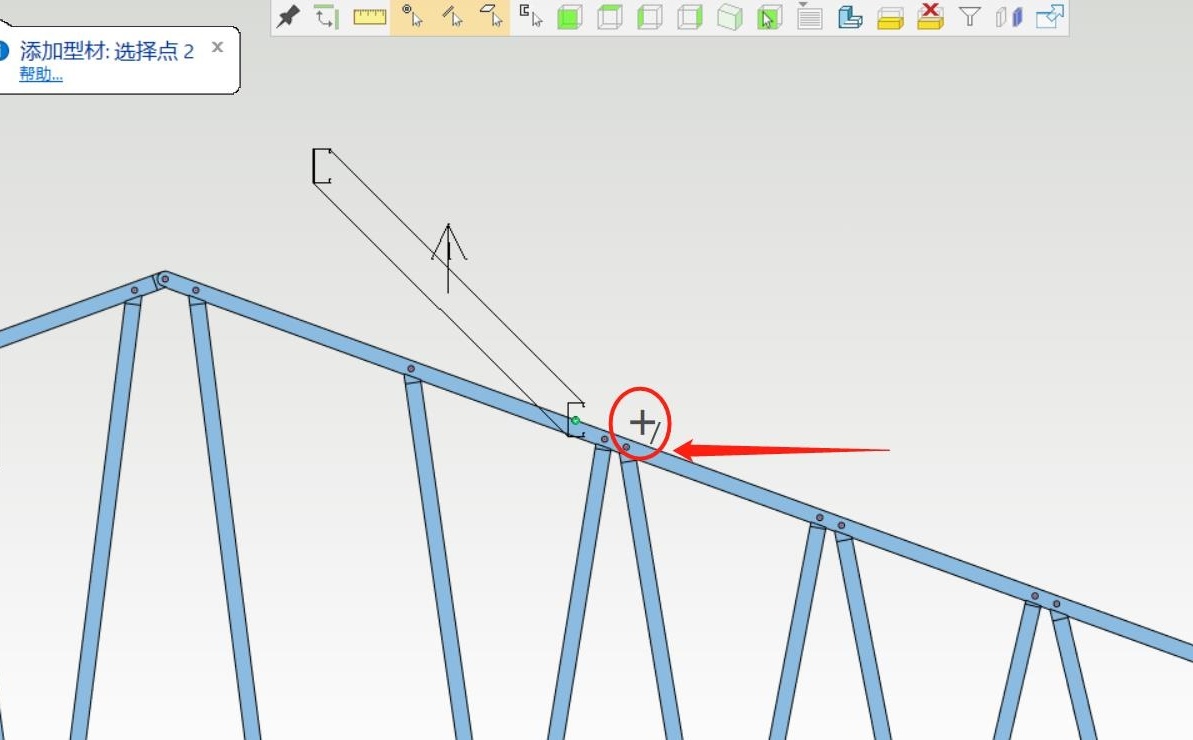Select the yellow ruler measure tool

(370, 17)
